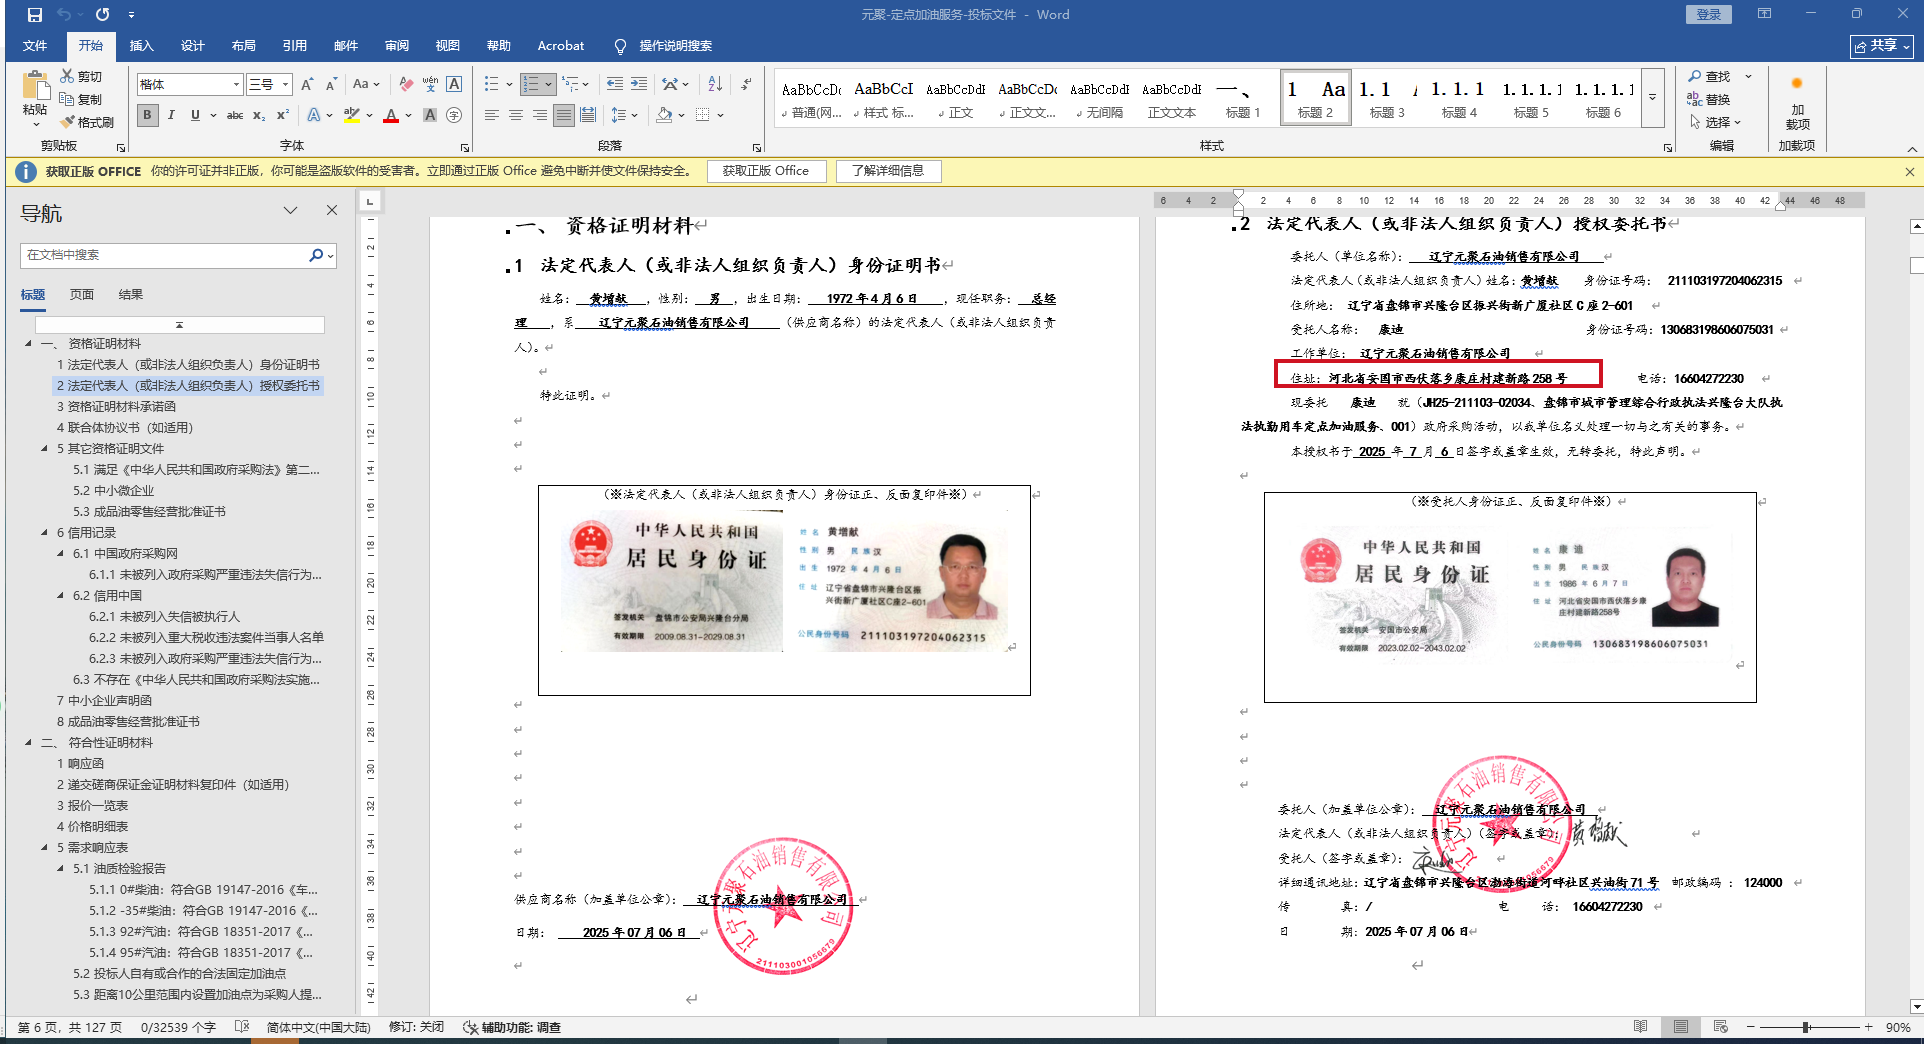Image resolution: width=1924 pixels, height=1044 pixels.
Task: Open navigation pane options chevron
Action: [291, 211]
